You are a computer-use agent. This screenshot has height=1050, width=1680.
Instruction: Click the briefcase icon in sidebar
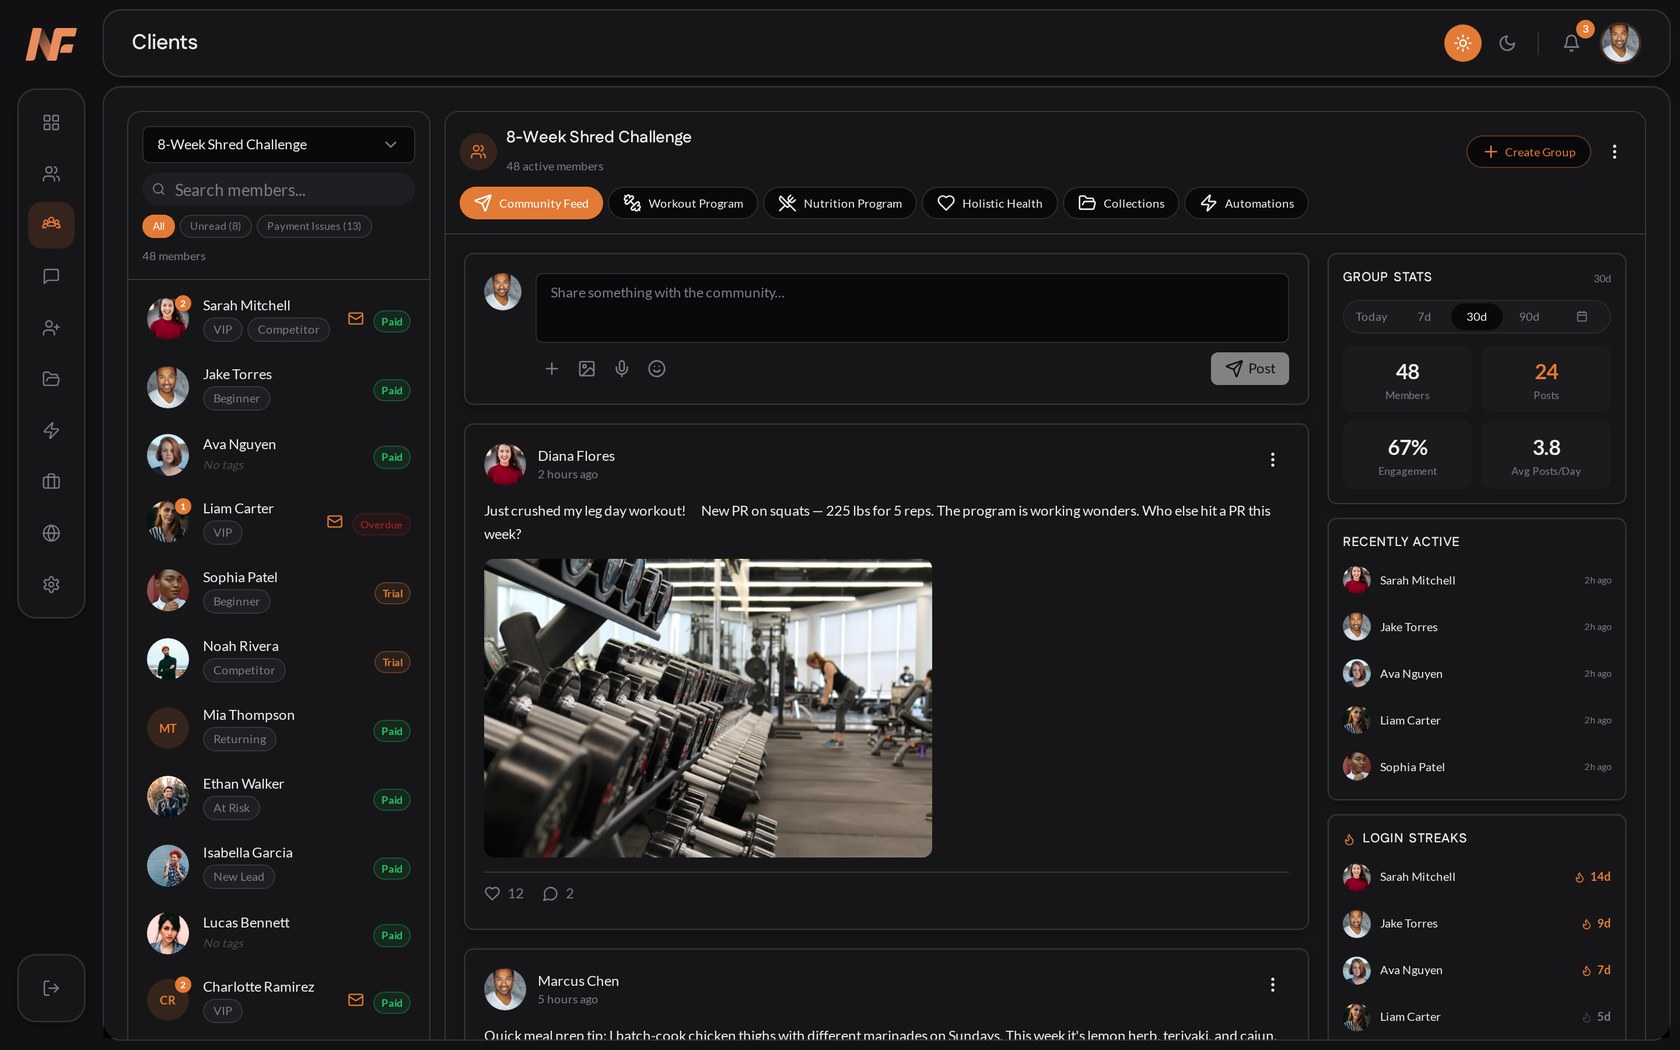click(51, 481)
